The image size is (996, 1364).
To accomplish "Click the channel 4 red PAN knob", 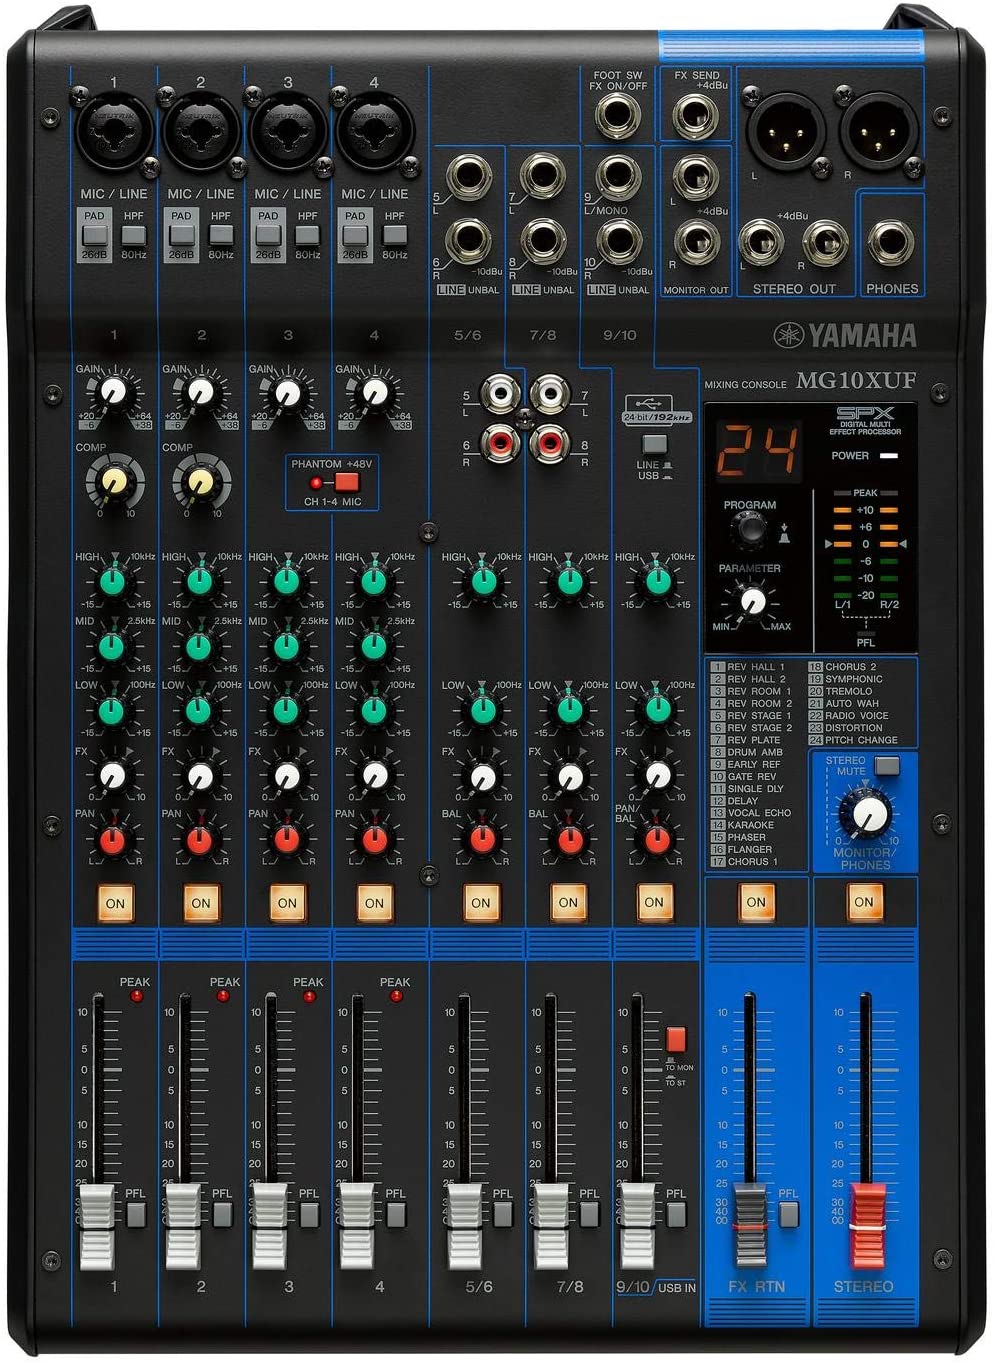I will (x=374, y=839).
